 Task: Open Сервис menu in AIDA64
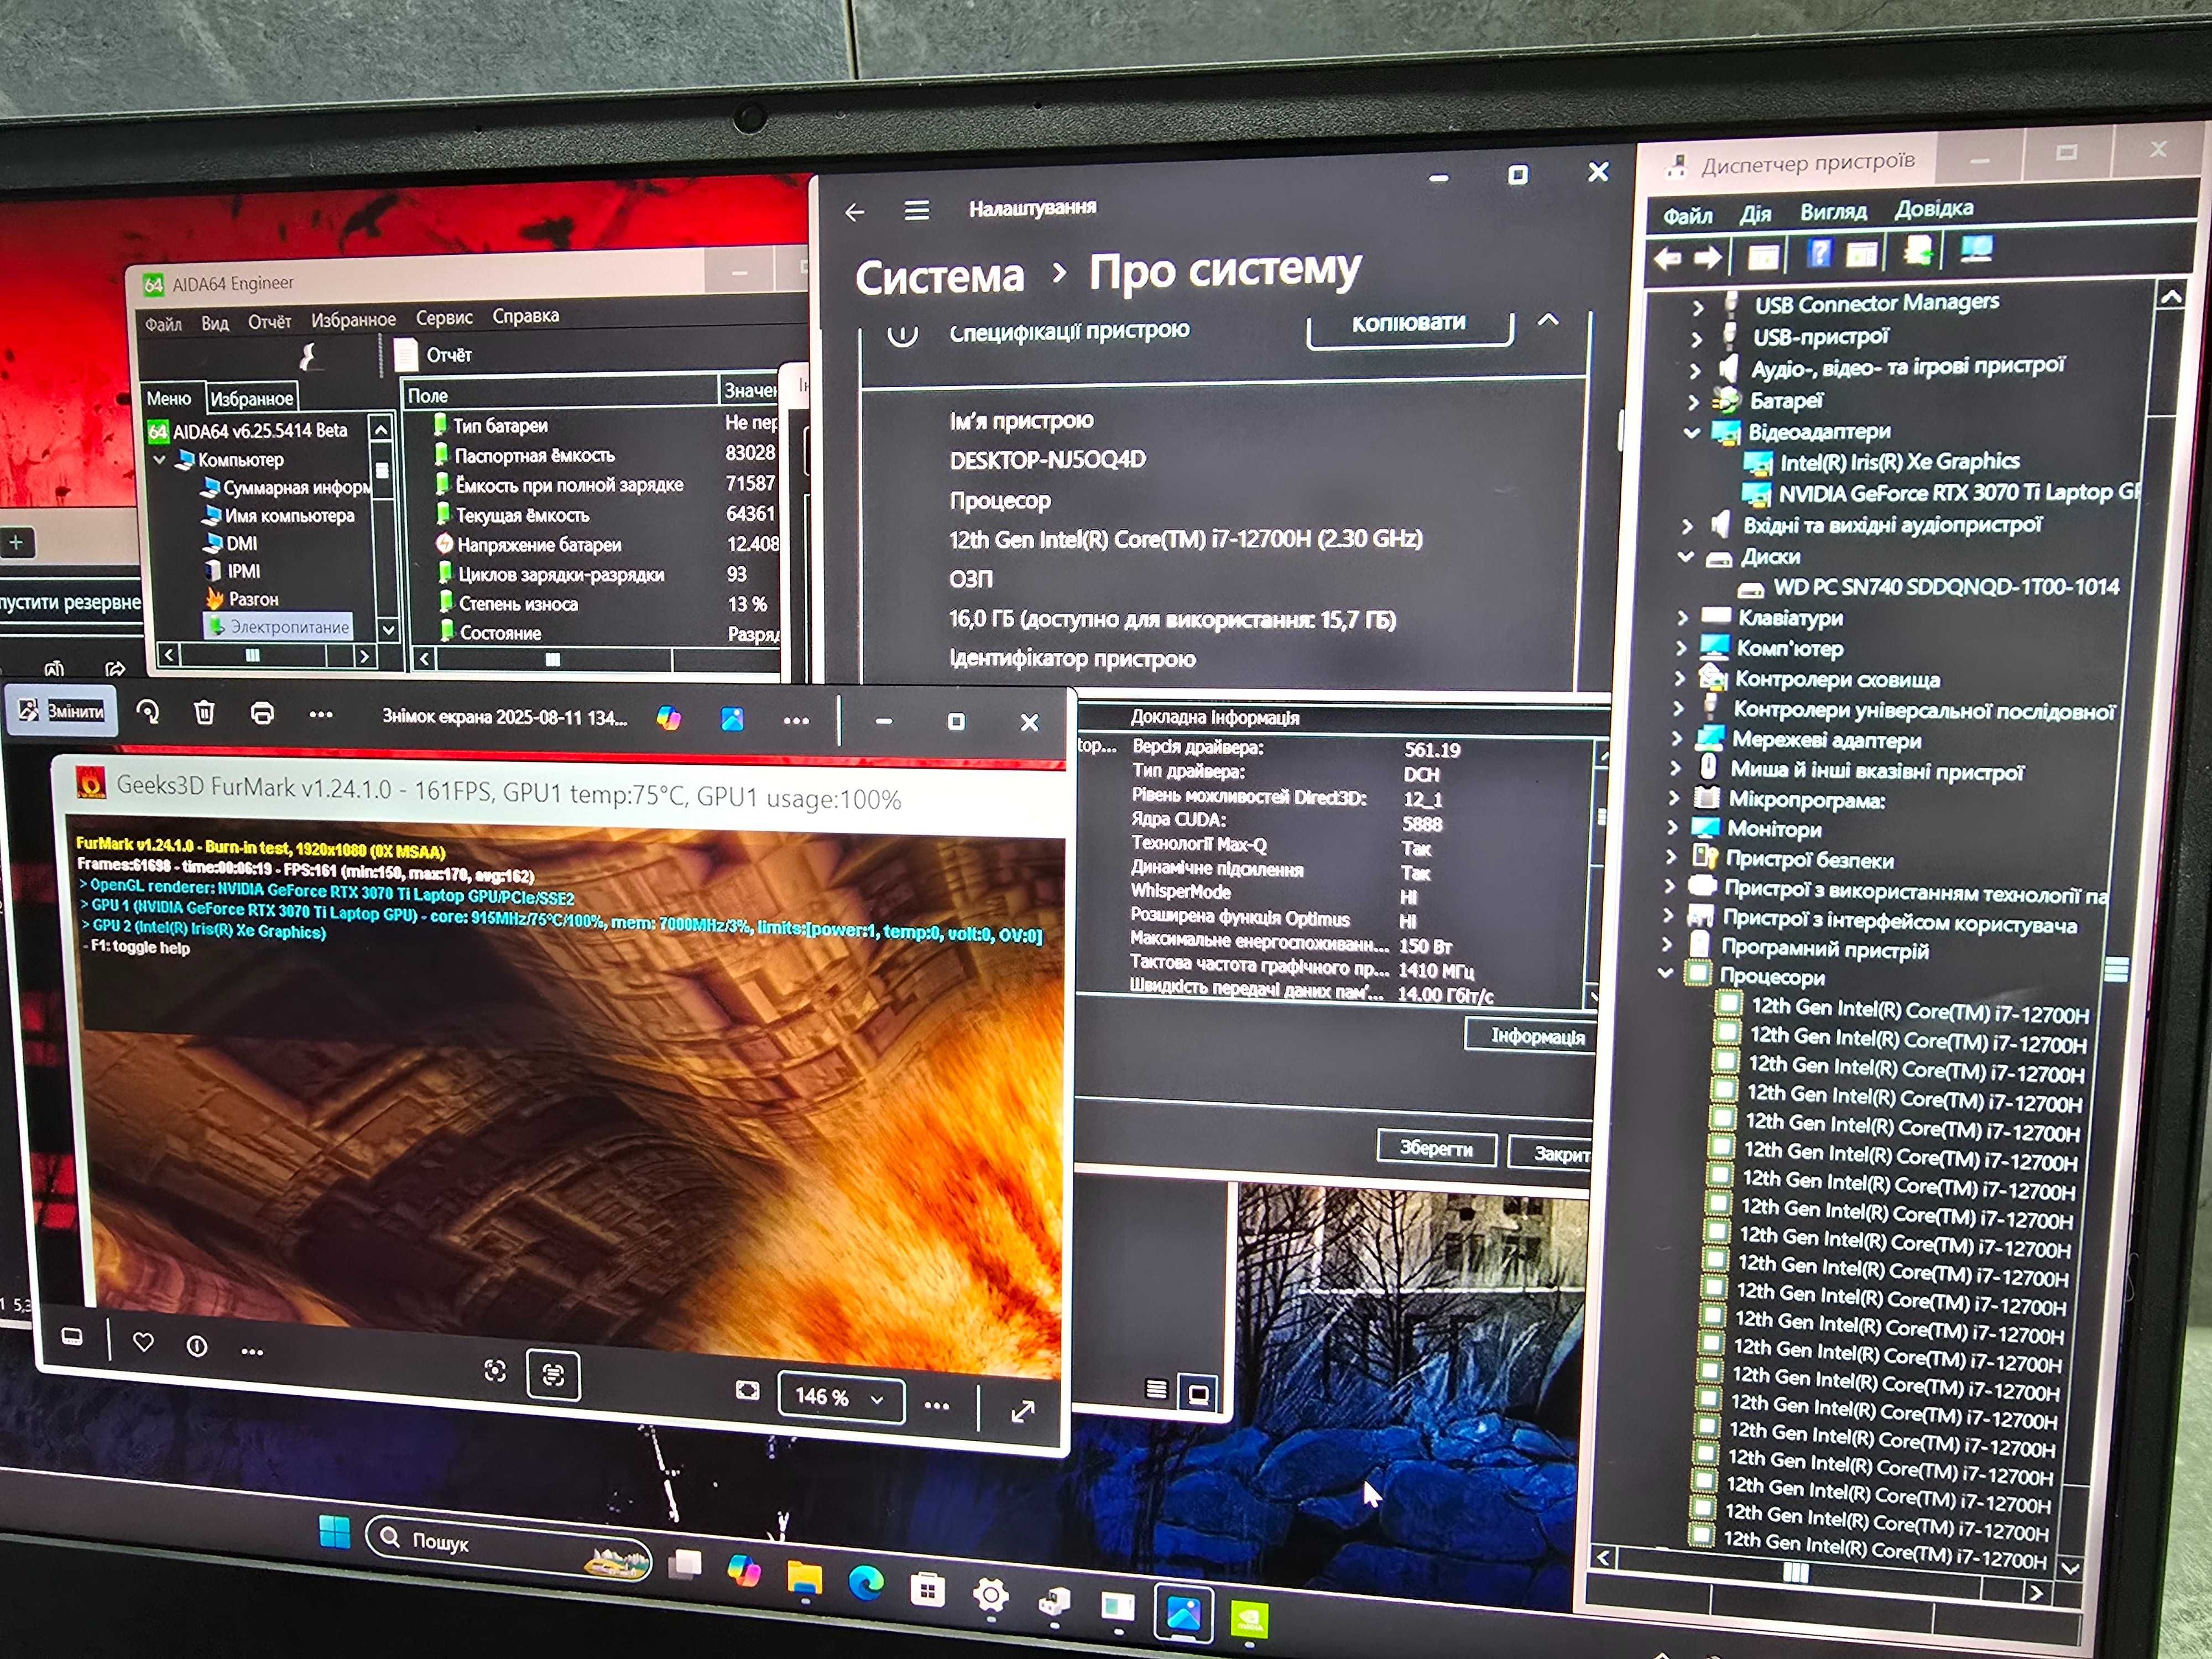coord(444,318)
